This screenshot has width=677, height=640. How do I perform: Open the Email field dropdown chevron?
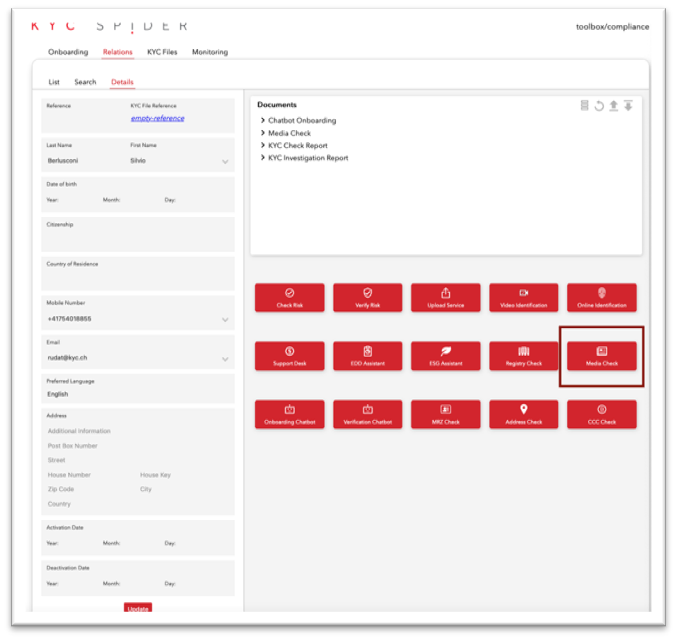tap(225, 358)
